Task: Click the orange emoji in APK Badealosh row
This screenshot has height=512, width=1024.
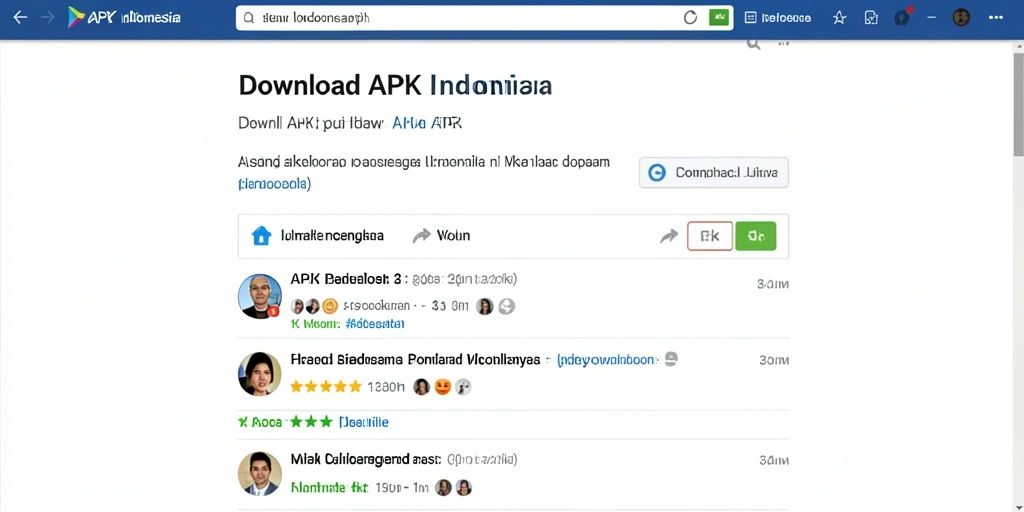Action: point(330,306)
